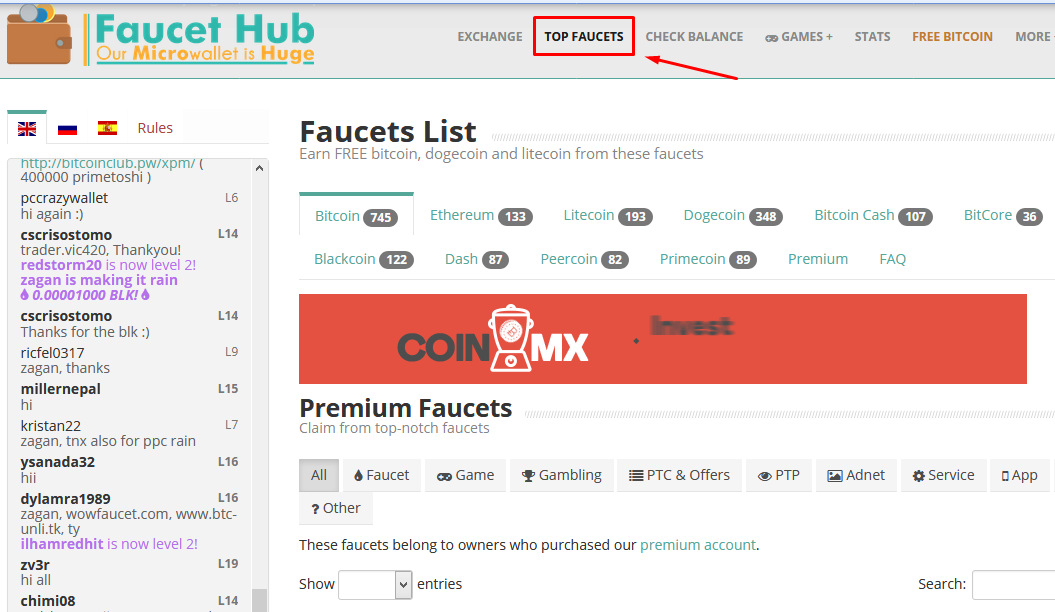Click username ricfel0317 in chat
This screenshot has height=612, width=1055.
[52, 353]
